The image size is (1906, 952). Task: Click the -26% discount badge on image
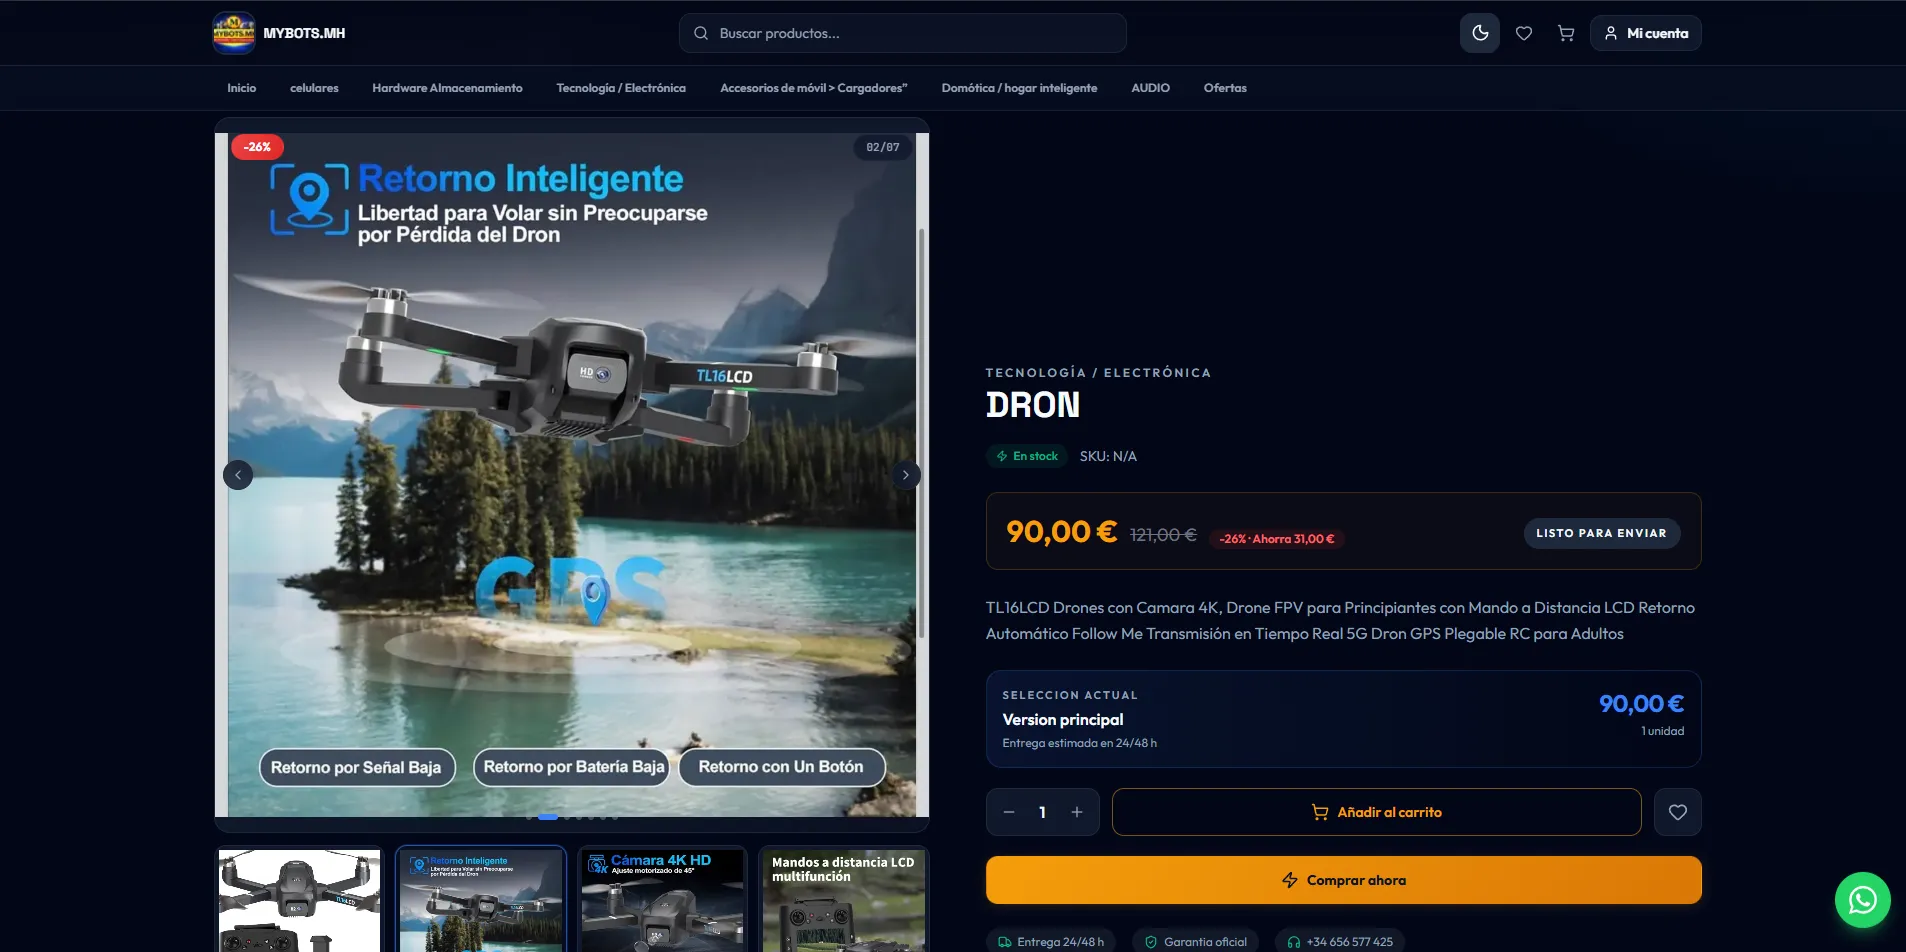tap(258, 147)
